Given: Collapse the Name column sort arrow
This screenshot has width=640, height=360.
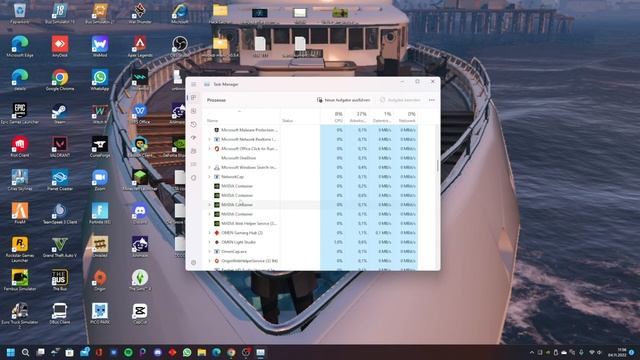Looking at the screenshot, I should [240, 111].
